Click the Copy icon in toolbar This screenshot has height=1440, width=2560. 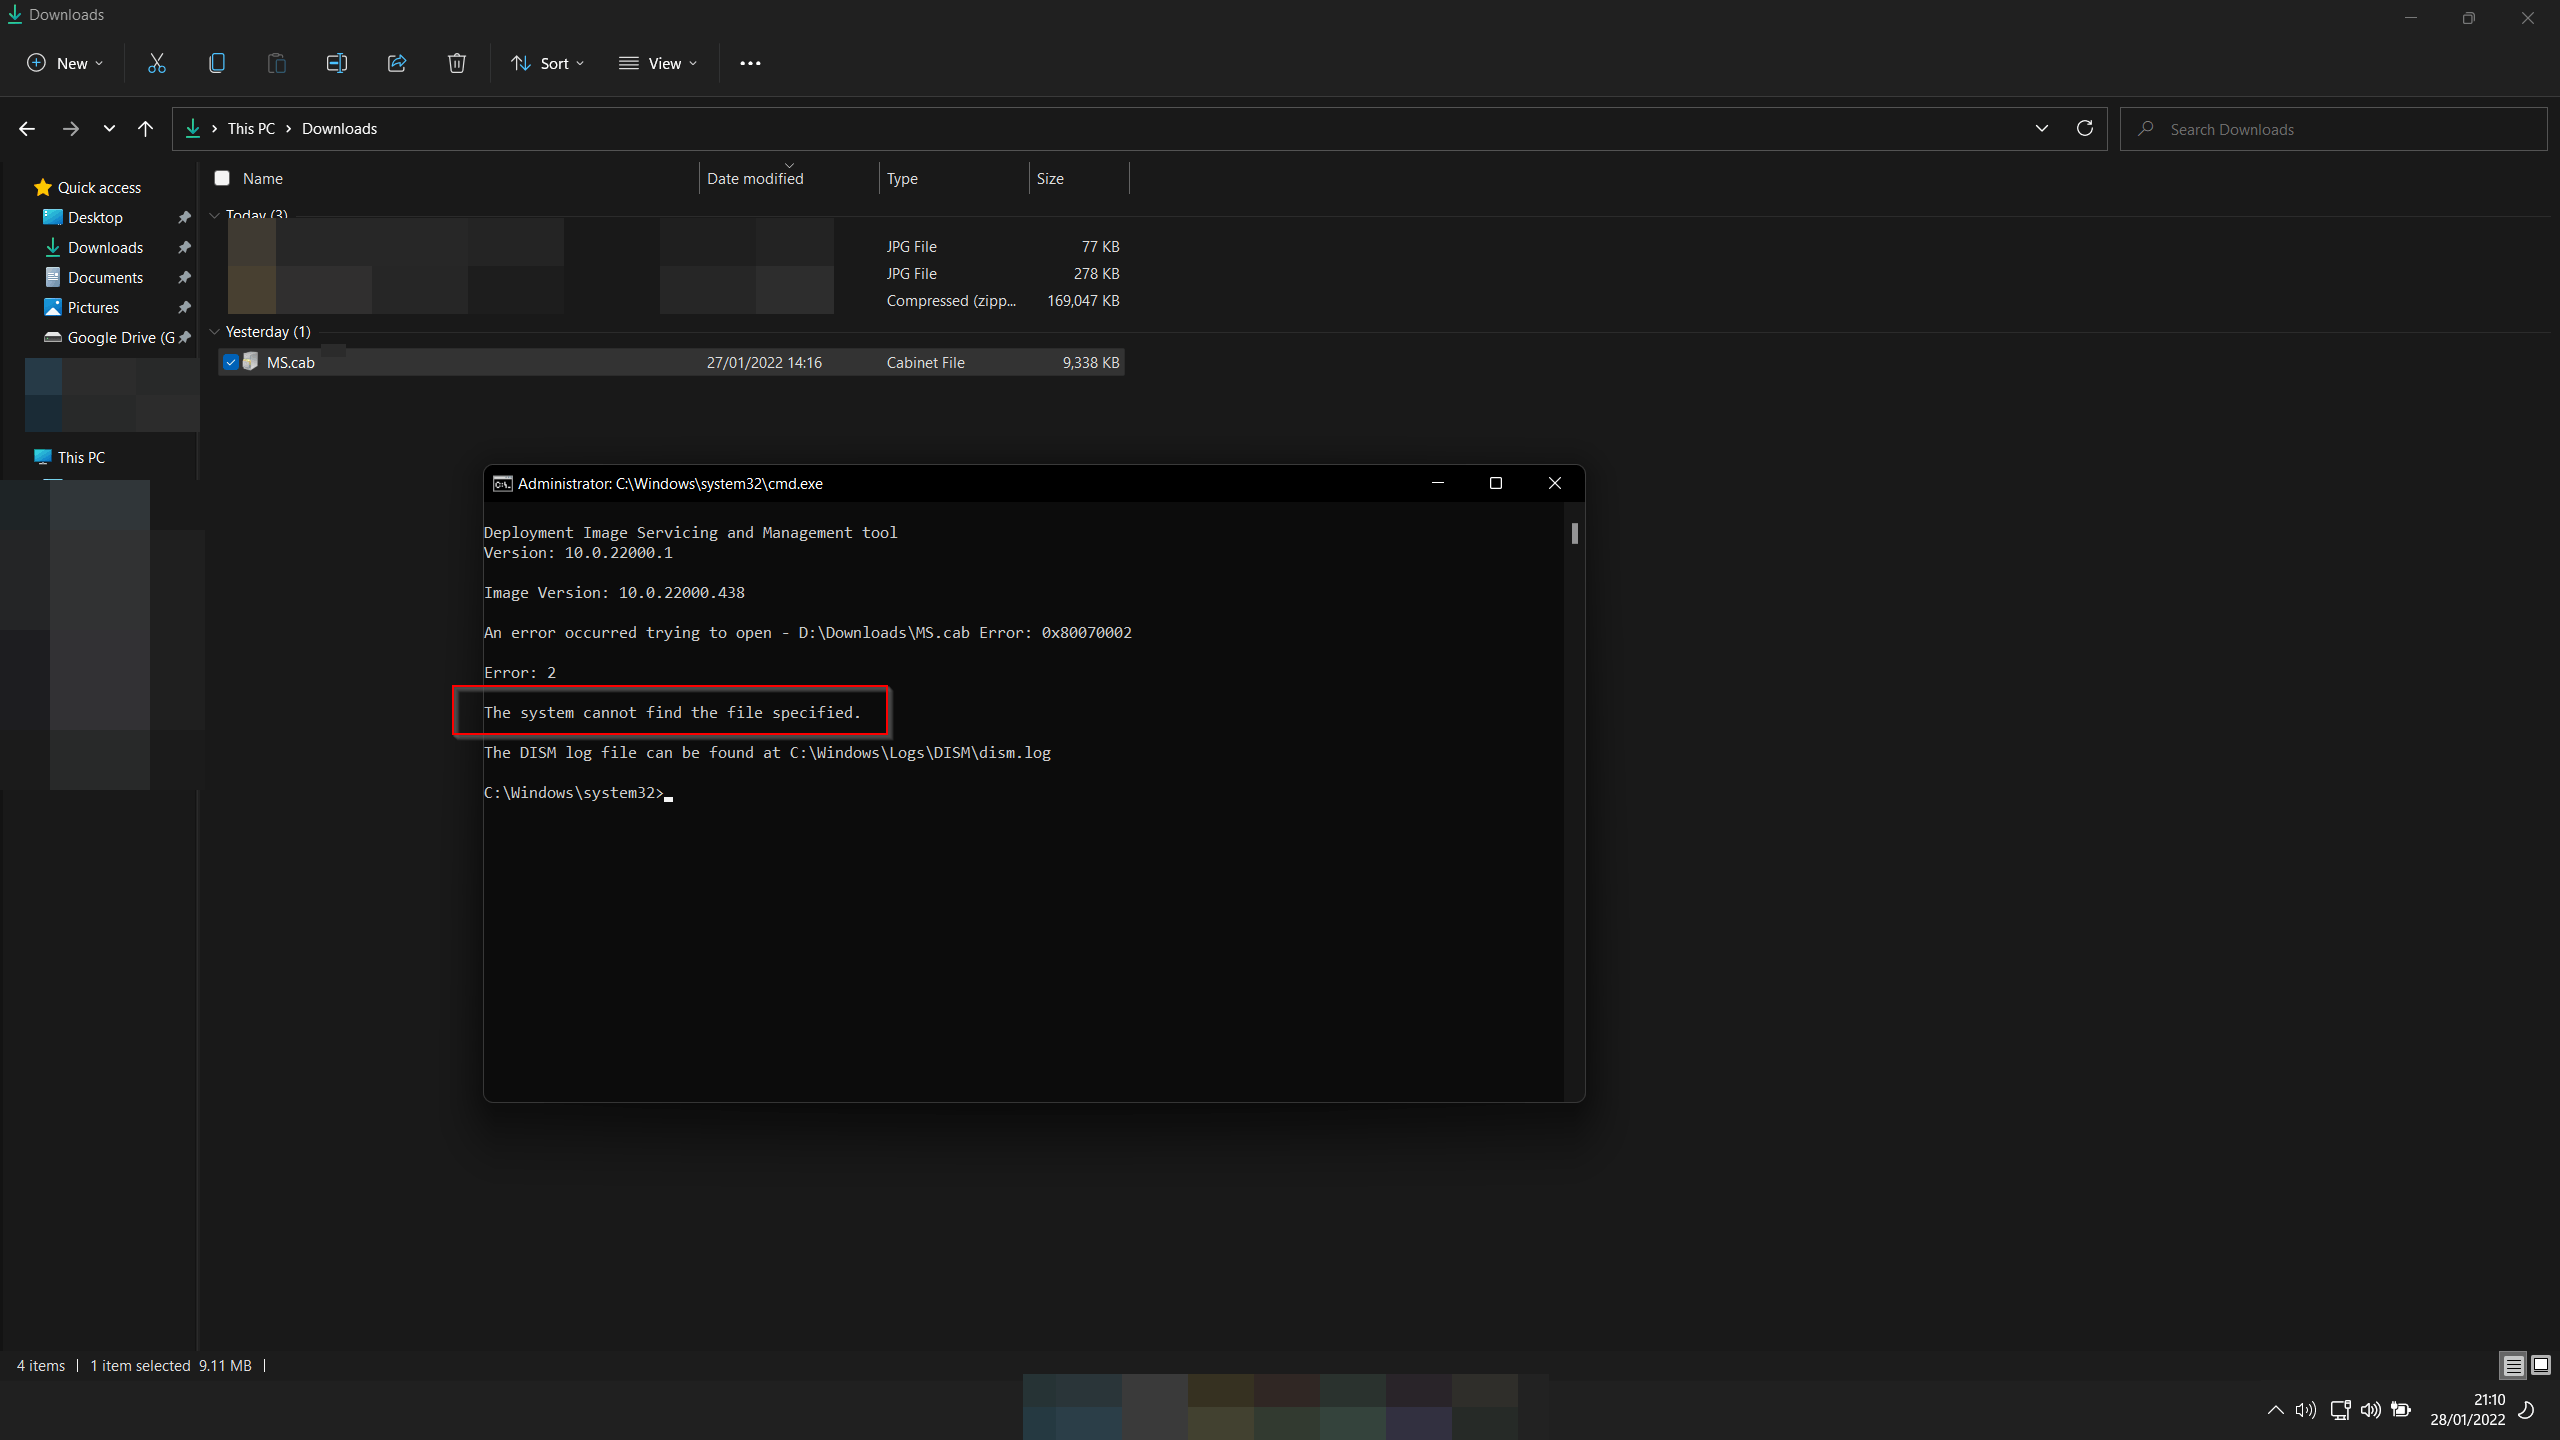tap(216, 63)
